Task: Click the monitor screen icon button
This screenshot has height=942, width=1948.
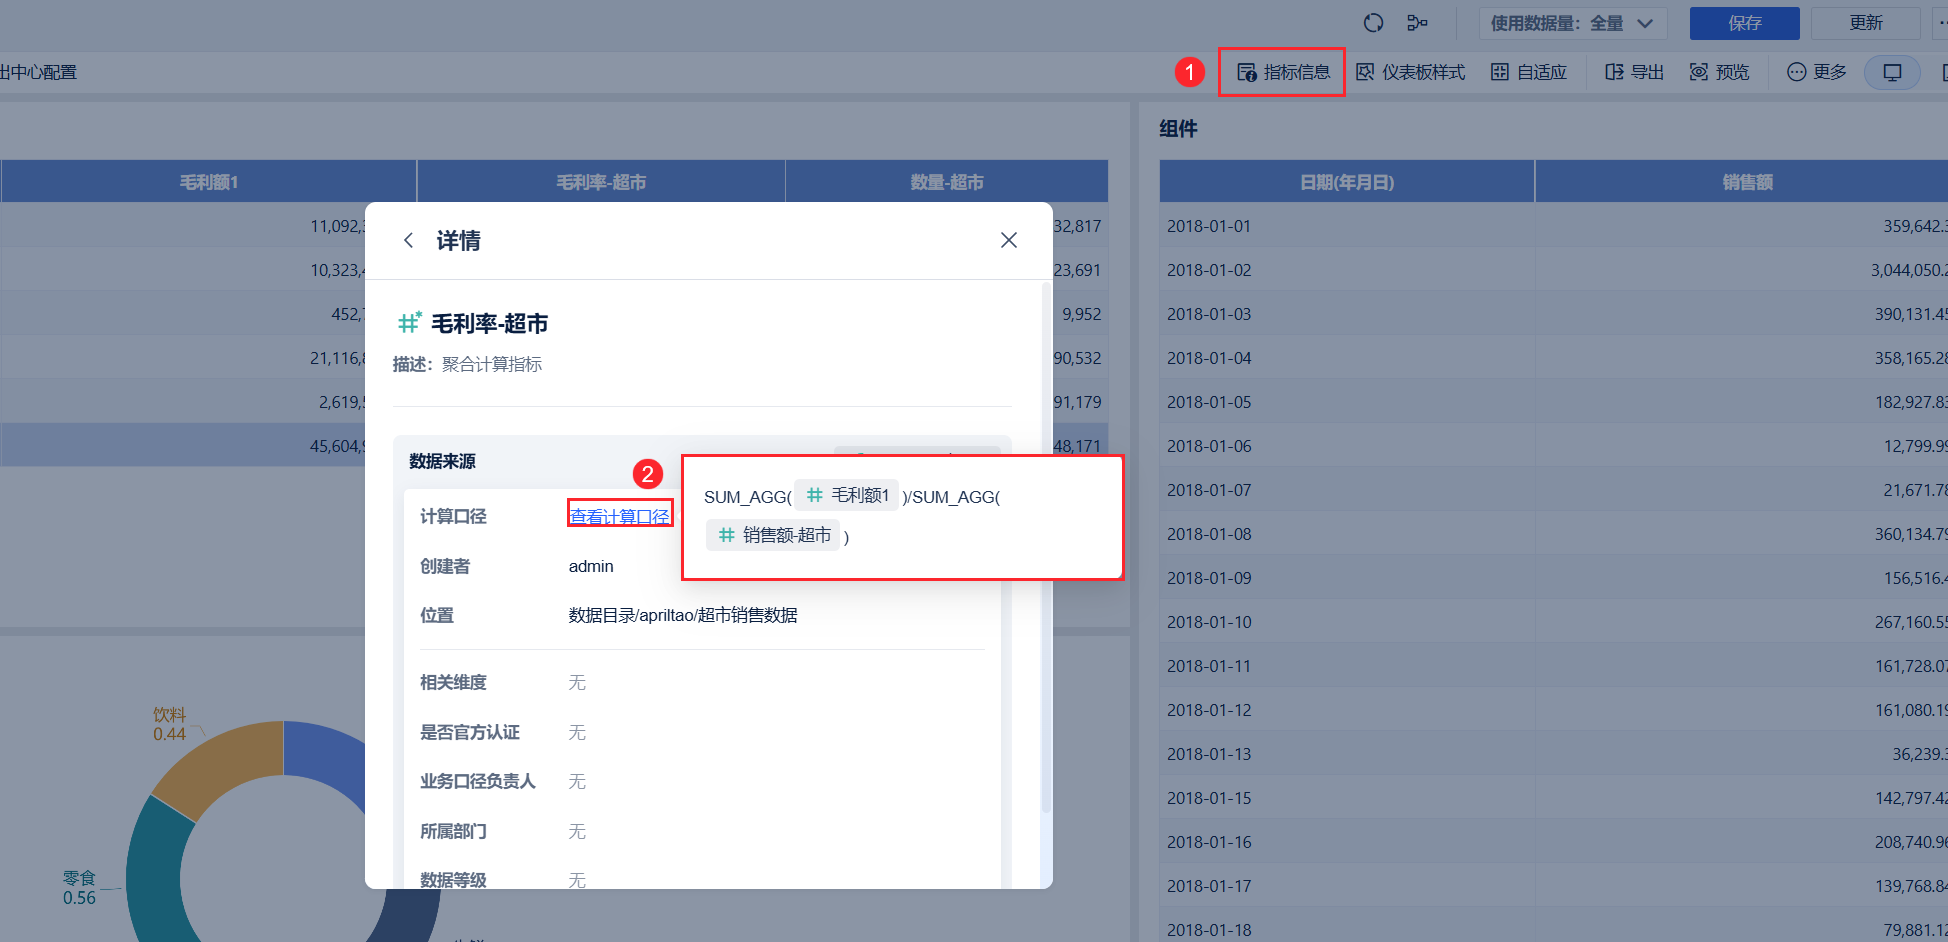Action: coord(1892,72)
